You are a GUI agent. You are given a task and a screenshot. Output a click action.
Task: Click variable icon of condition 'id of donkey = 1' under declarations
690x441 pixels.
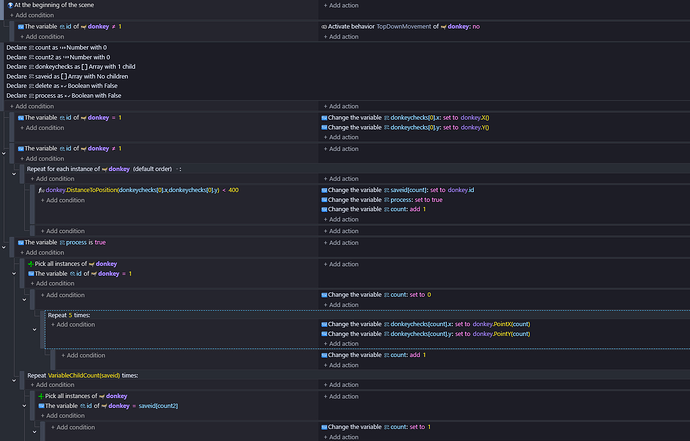tap(21, 118)
